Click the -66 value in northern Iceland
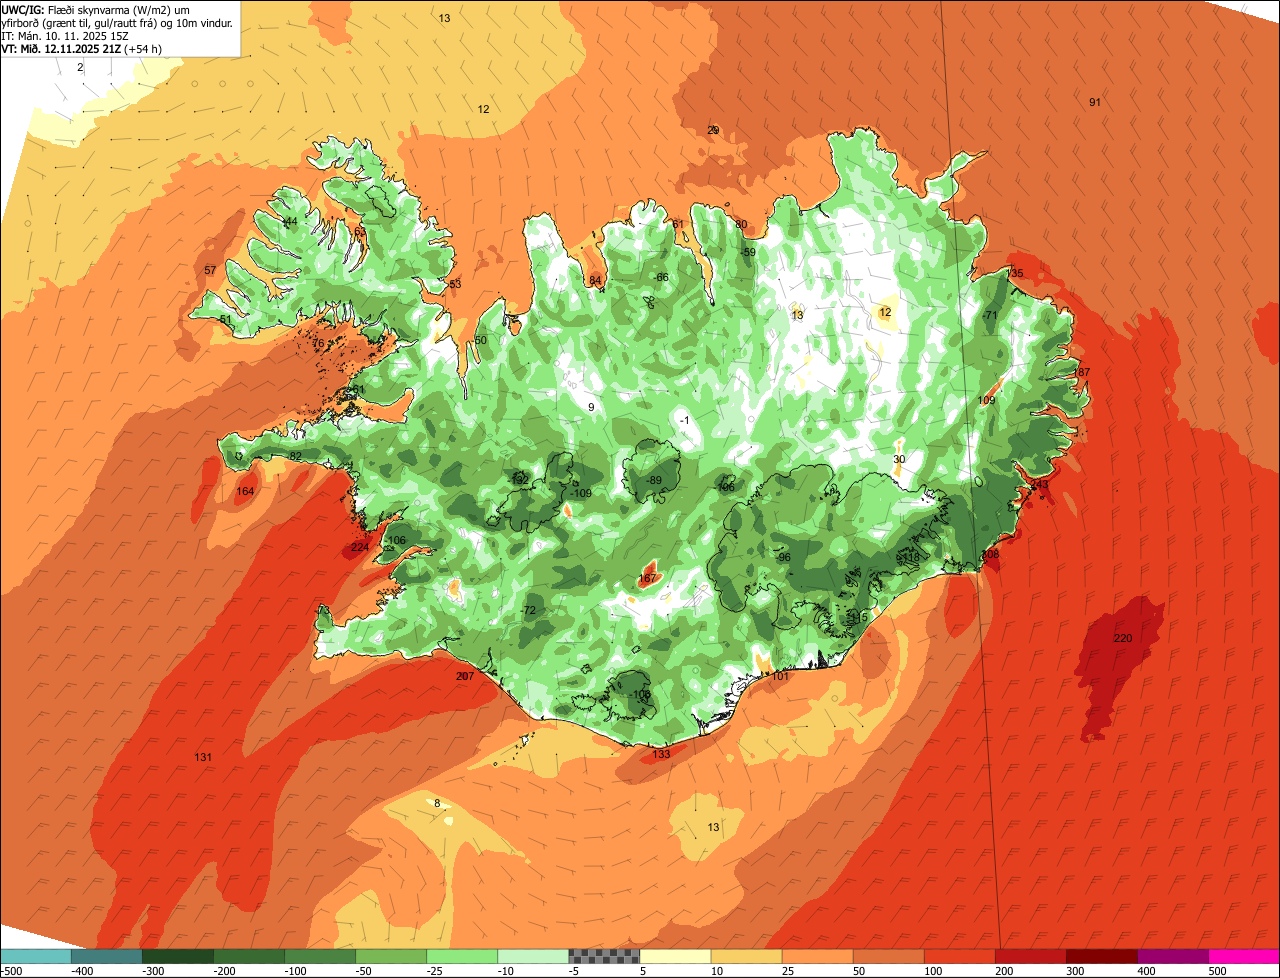This screenshot has height=978, width=1280. pyautogui.click(x=660, y=277)
